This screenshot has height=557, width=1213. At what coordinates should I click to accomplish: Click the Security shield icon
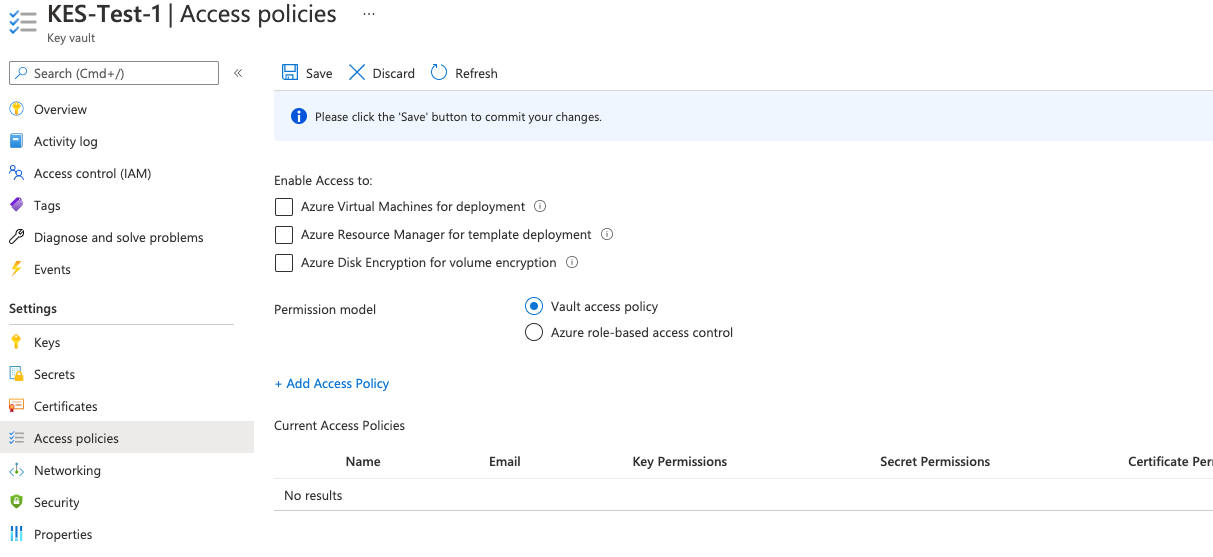(x=16, y=502)
